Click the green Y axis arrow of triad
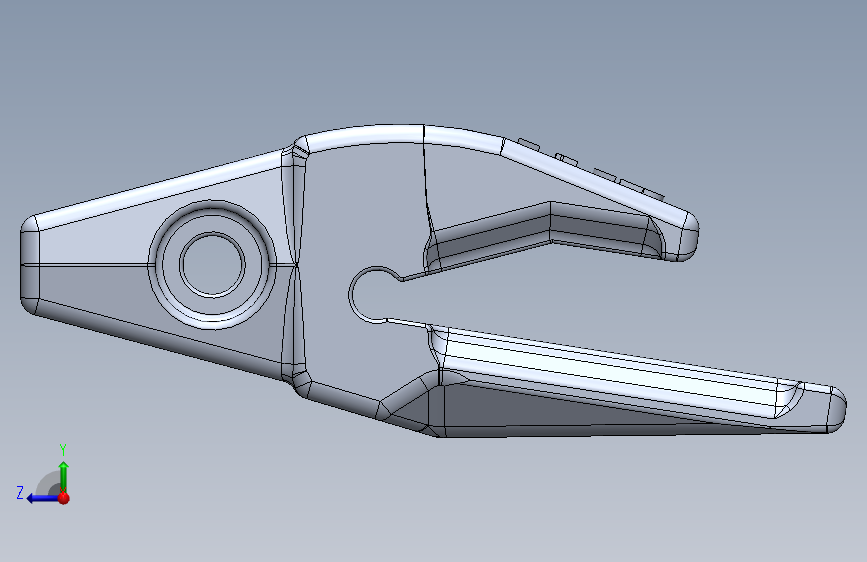The width and height of the screenshot is (867, 562). click(64, 476)
